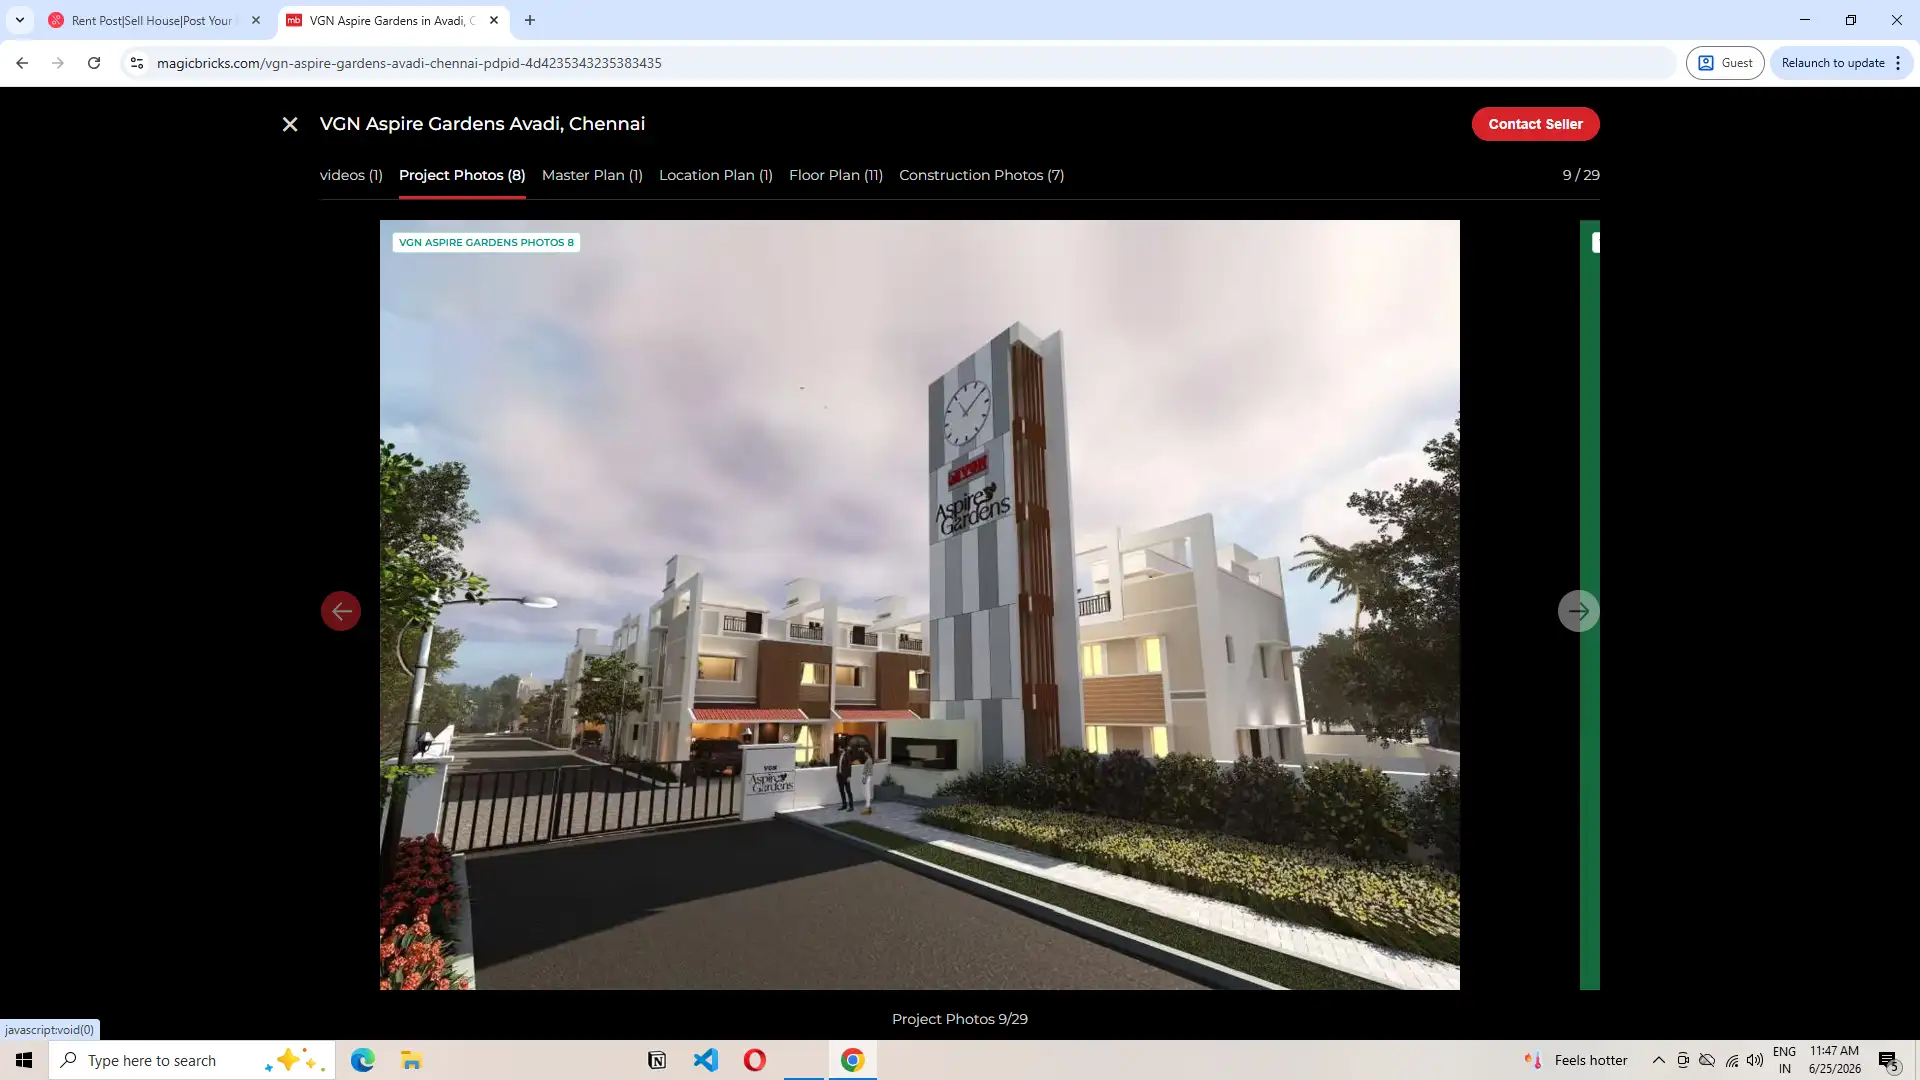Open Opera browser from the taskbar
Screen dimensions: 1920x1080
[755, 1060]
